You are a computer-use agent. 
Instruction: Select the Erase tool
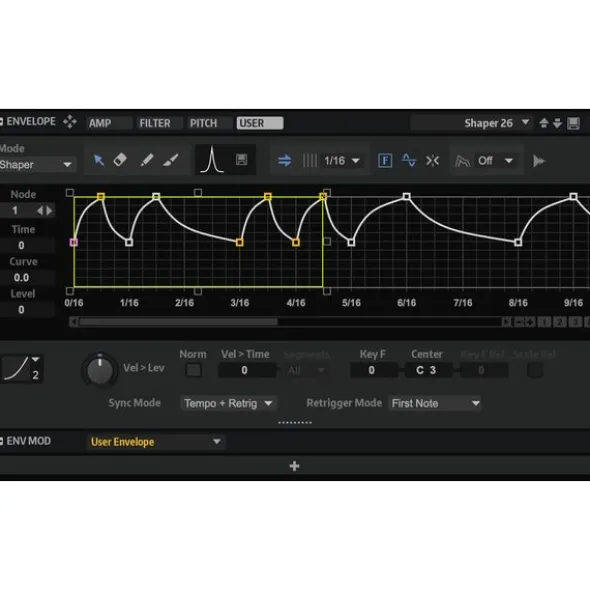coord(120,160)
